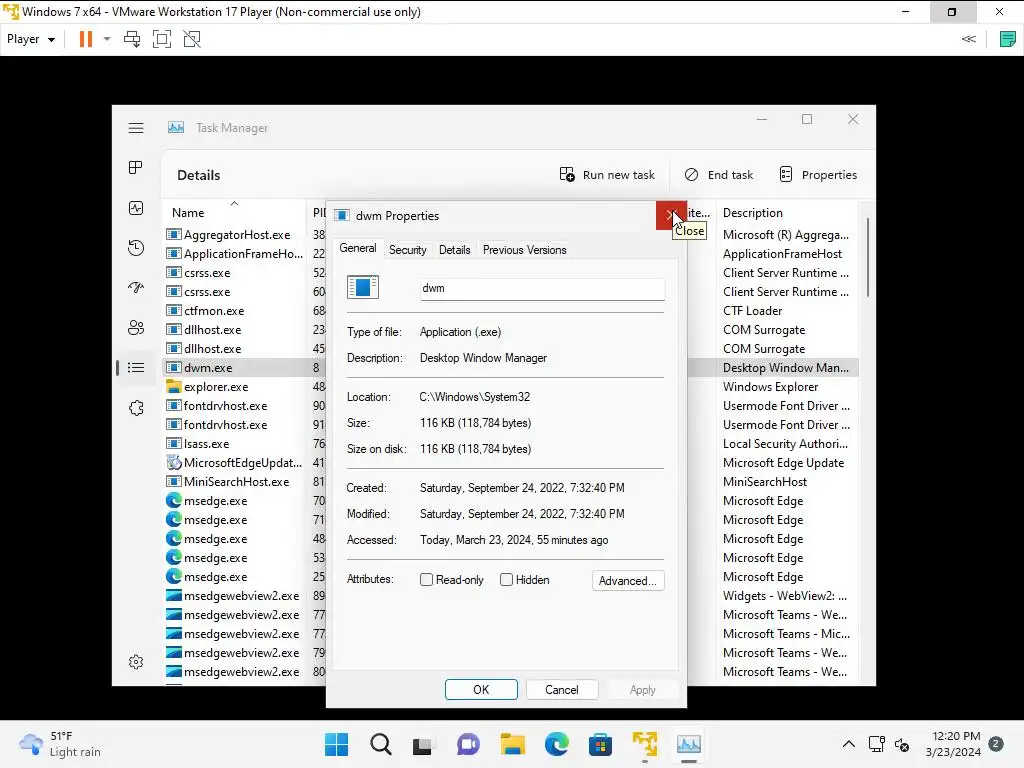This screenshot has height=768, width=1024.
Task: Open VMware notes message icon
Action: pyautogui.click(x=1008, y=39)
